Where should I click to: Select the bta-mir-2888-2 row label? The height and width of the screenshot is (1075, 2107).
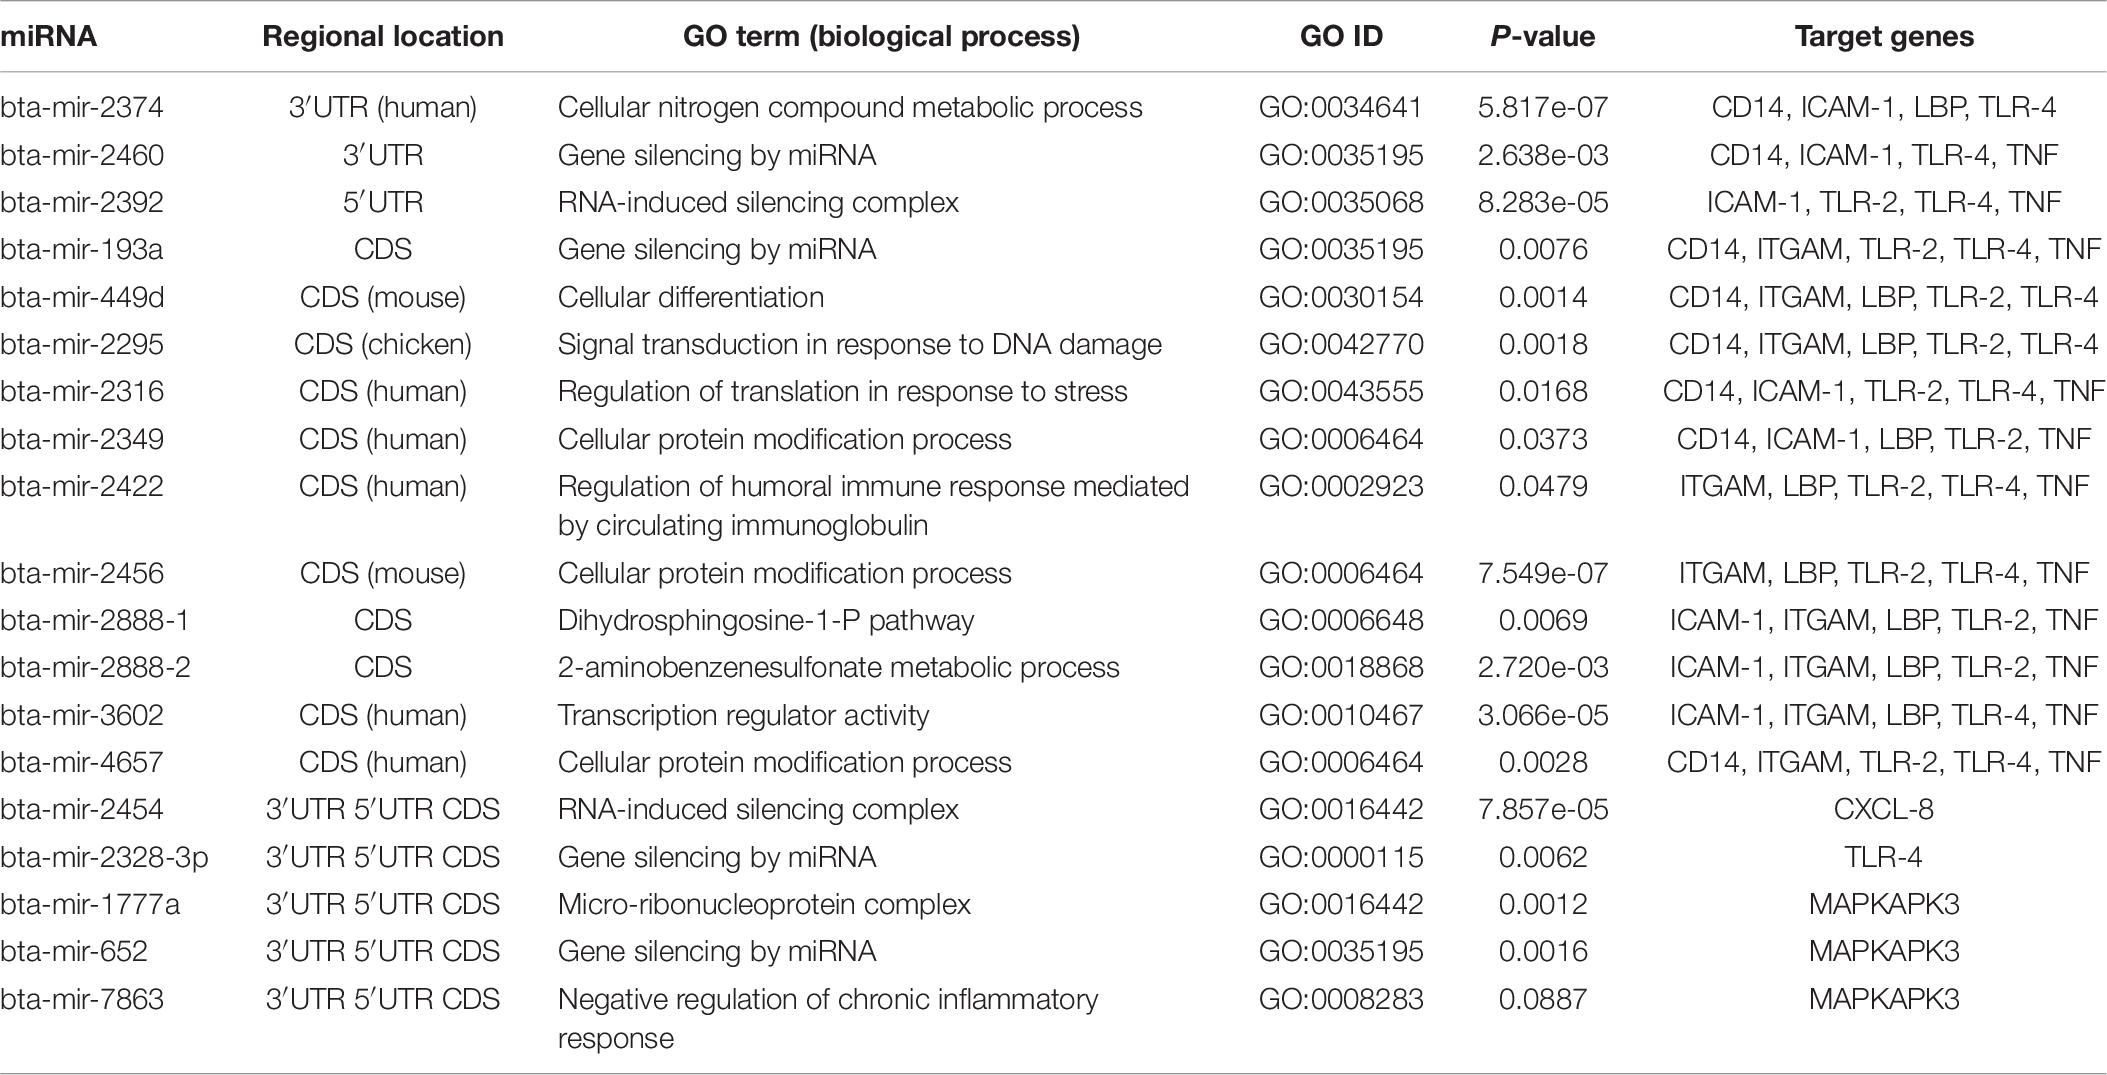tap(95, 668)
